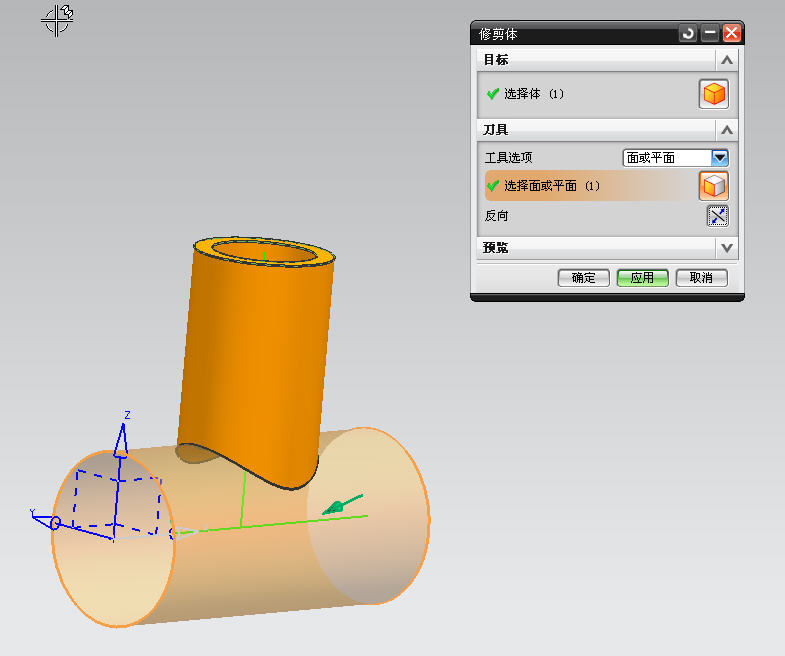Click the 工具选项 label
Viewport: 785px width, 656px height.
(x=509, y=158)
